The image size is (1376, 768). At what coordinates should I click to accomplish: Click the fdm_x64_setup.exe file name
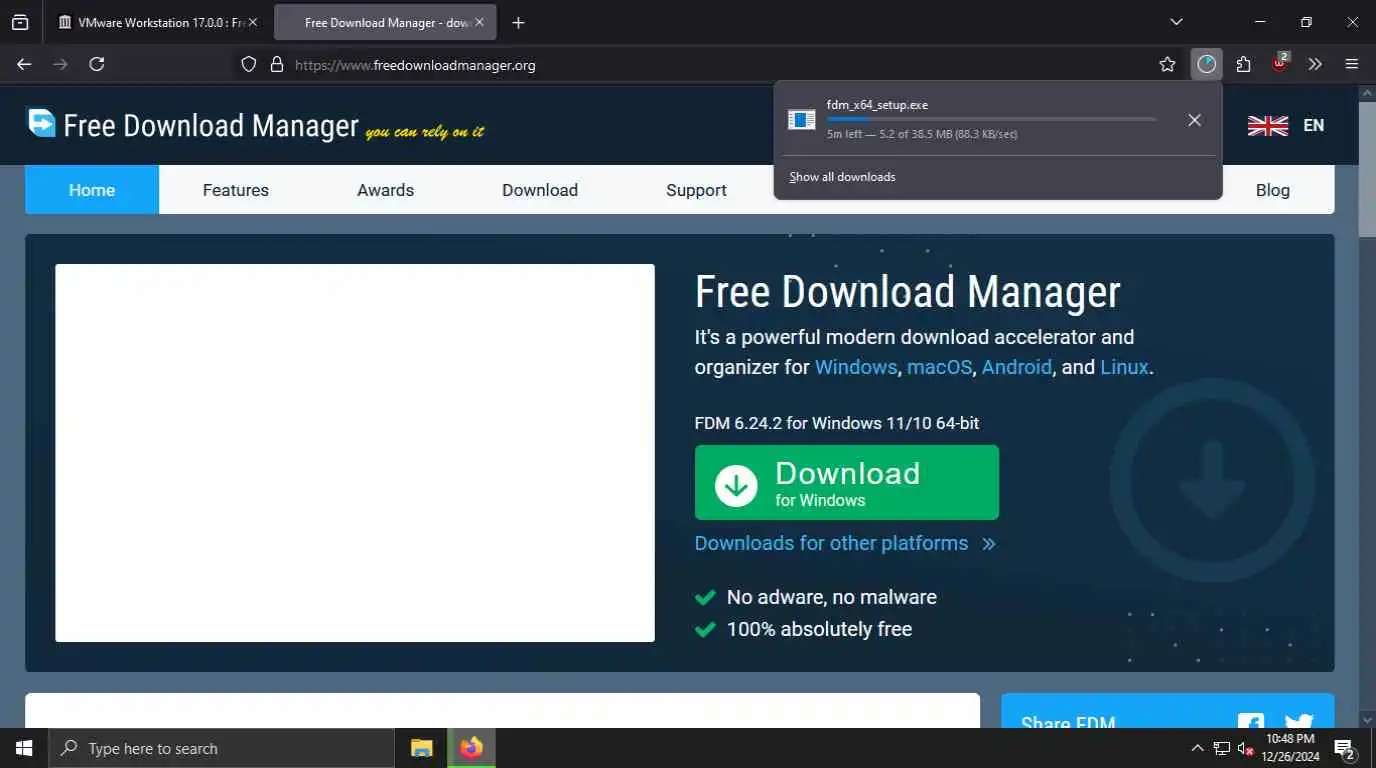pyautogui.click(x=877, y=105)
